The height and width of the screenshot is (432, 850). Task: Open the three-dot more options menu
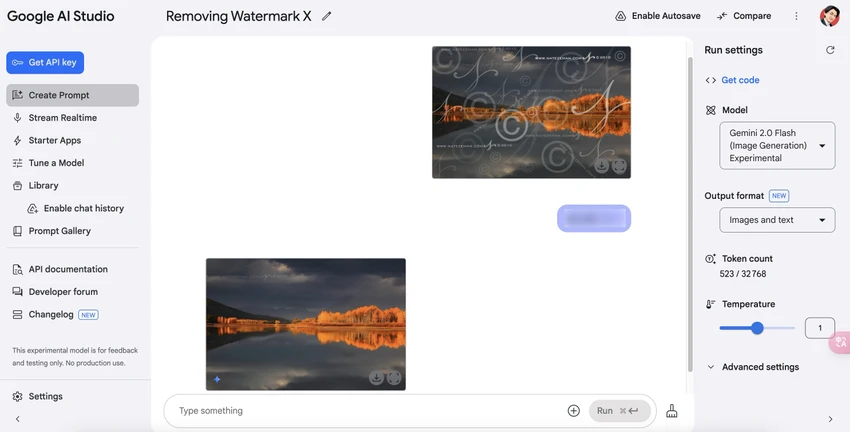796,16
